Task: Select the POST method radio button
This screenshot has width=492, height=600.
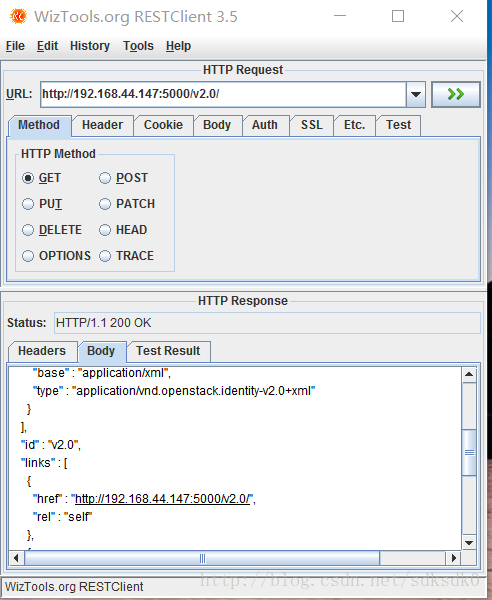Action: (105, 178)
